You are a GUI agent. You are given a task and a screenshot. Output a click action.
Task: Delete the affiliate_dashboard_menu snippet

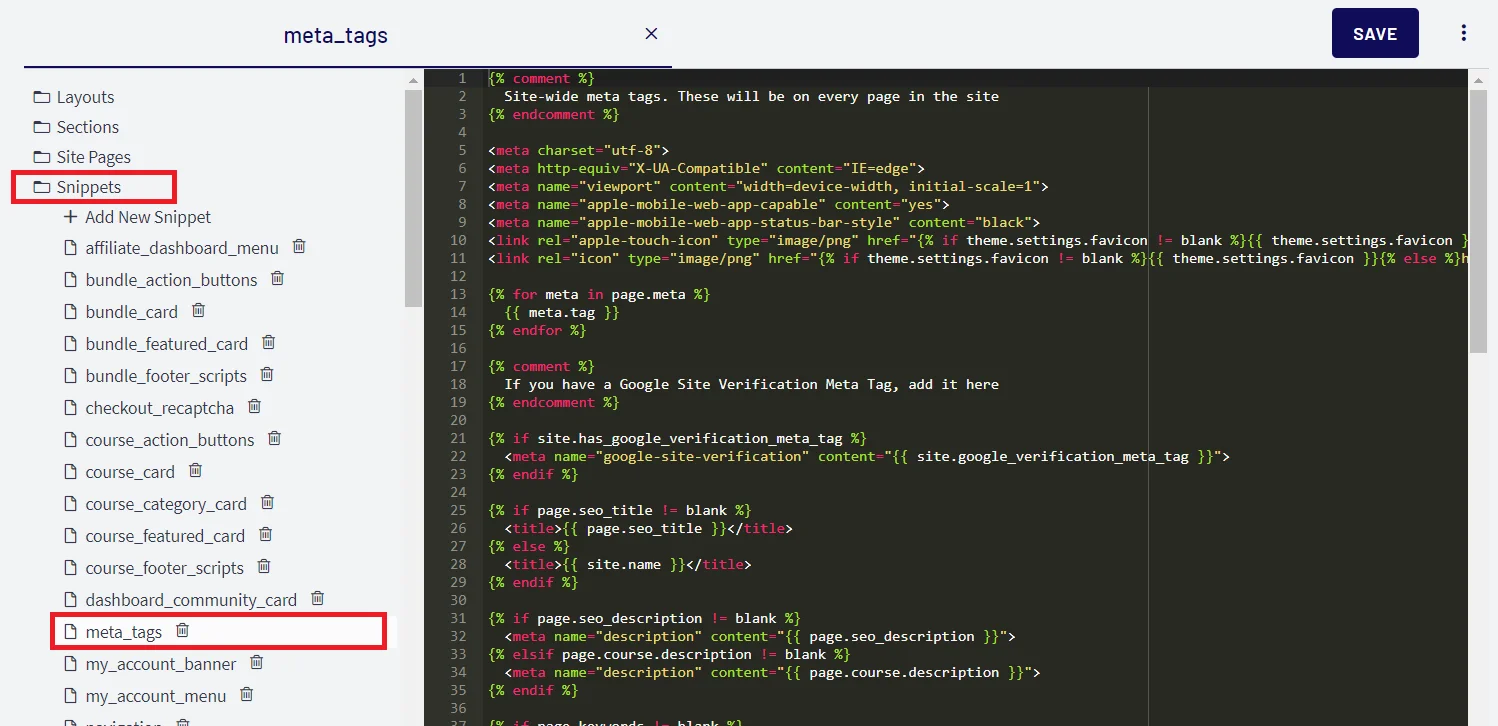point(298,246)
